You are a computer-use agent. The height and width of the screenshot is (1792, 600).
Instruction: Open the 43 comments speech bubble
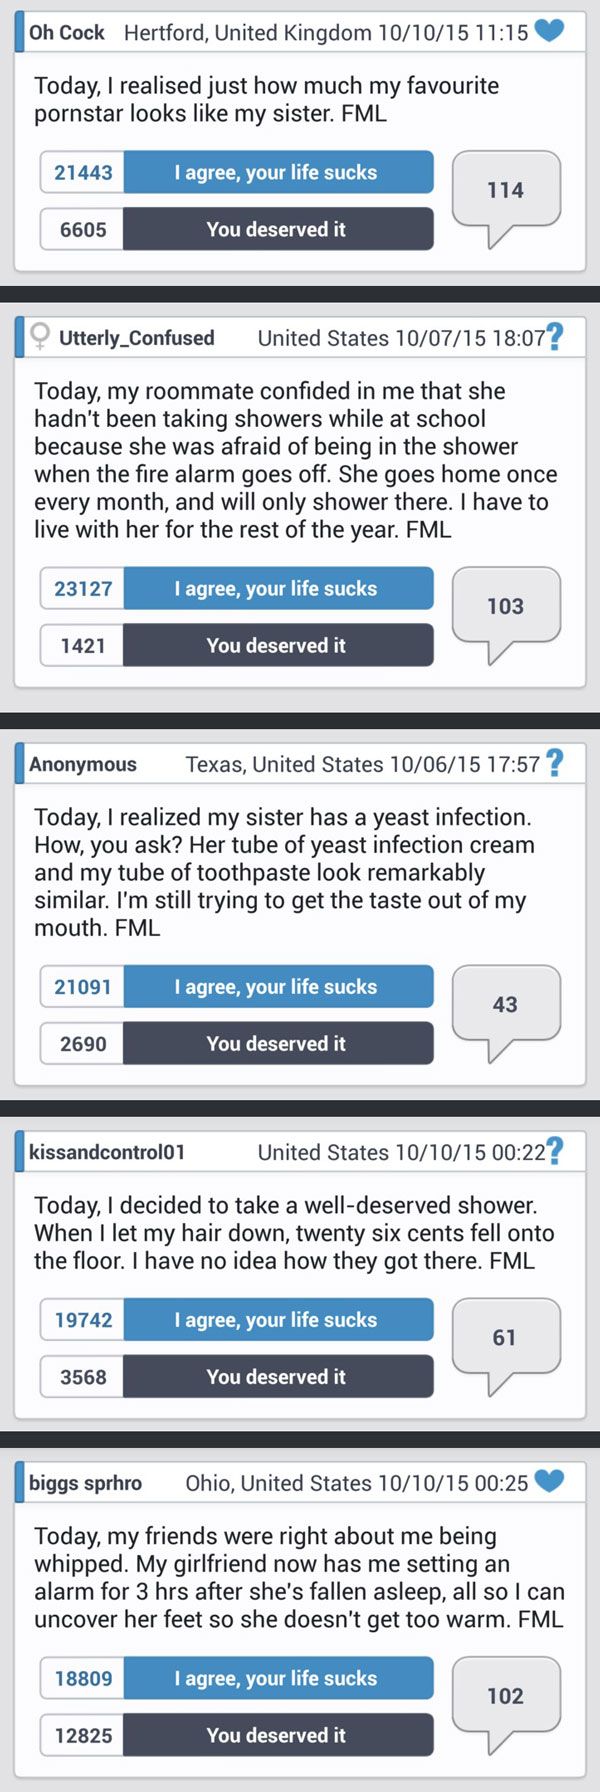(x=506, y=1005)
